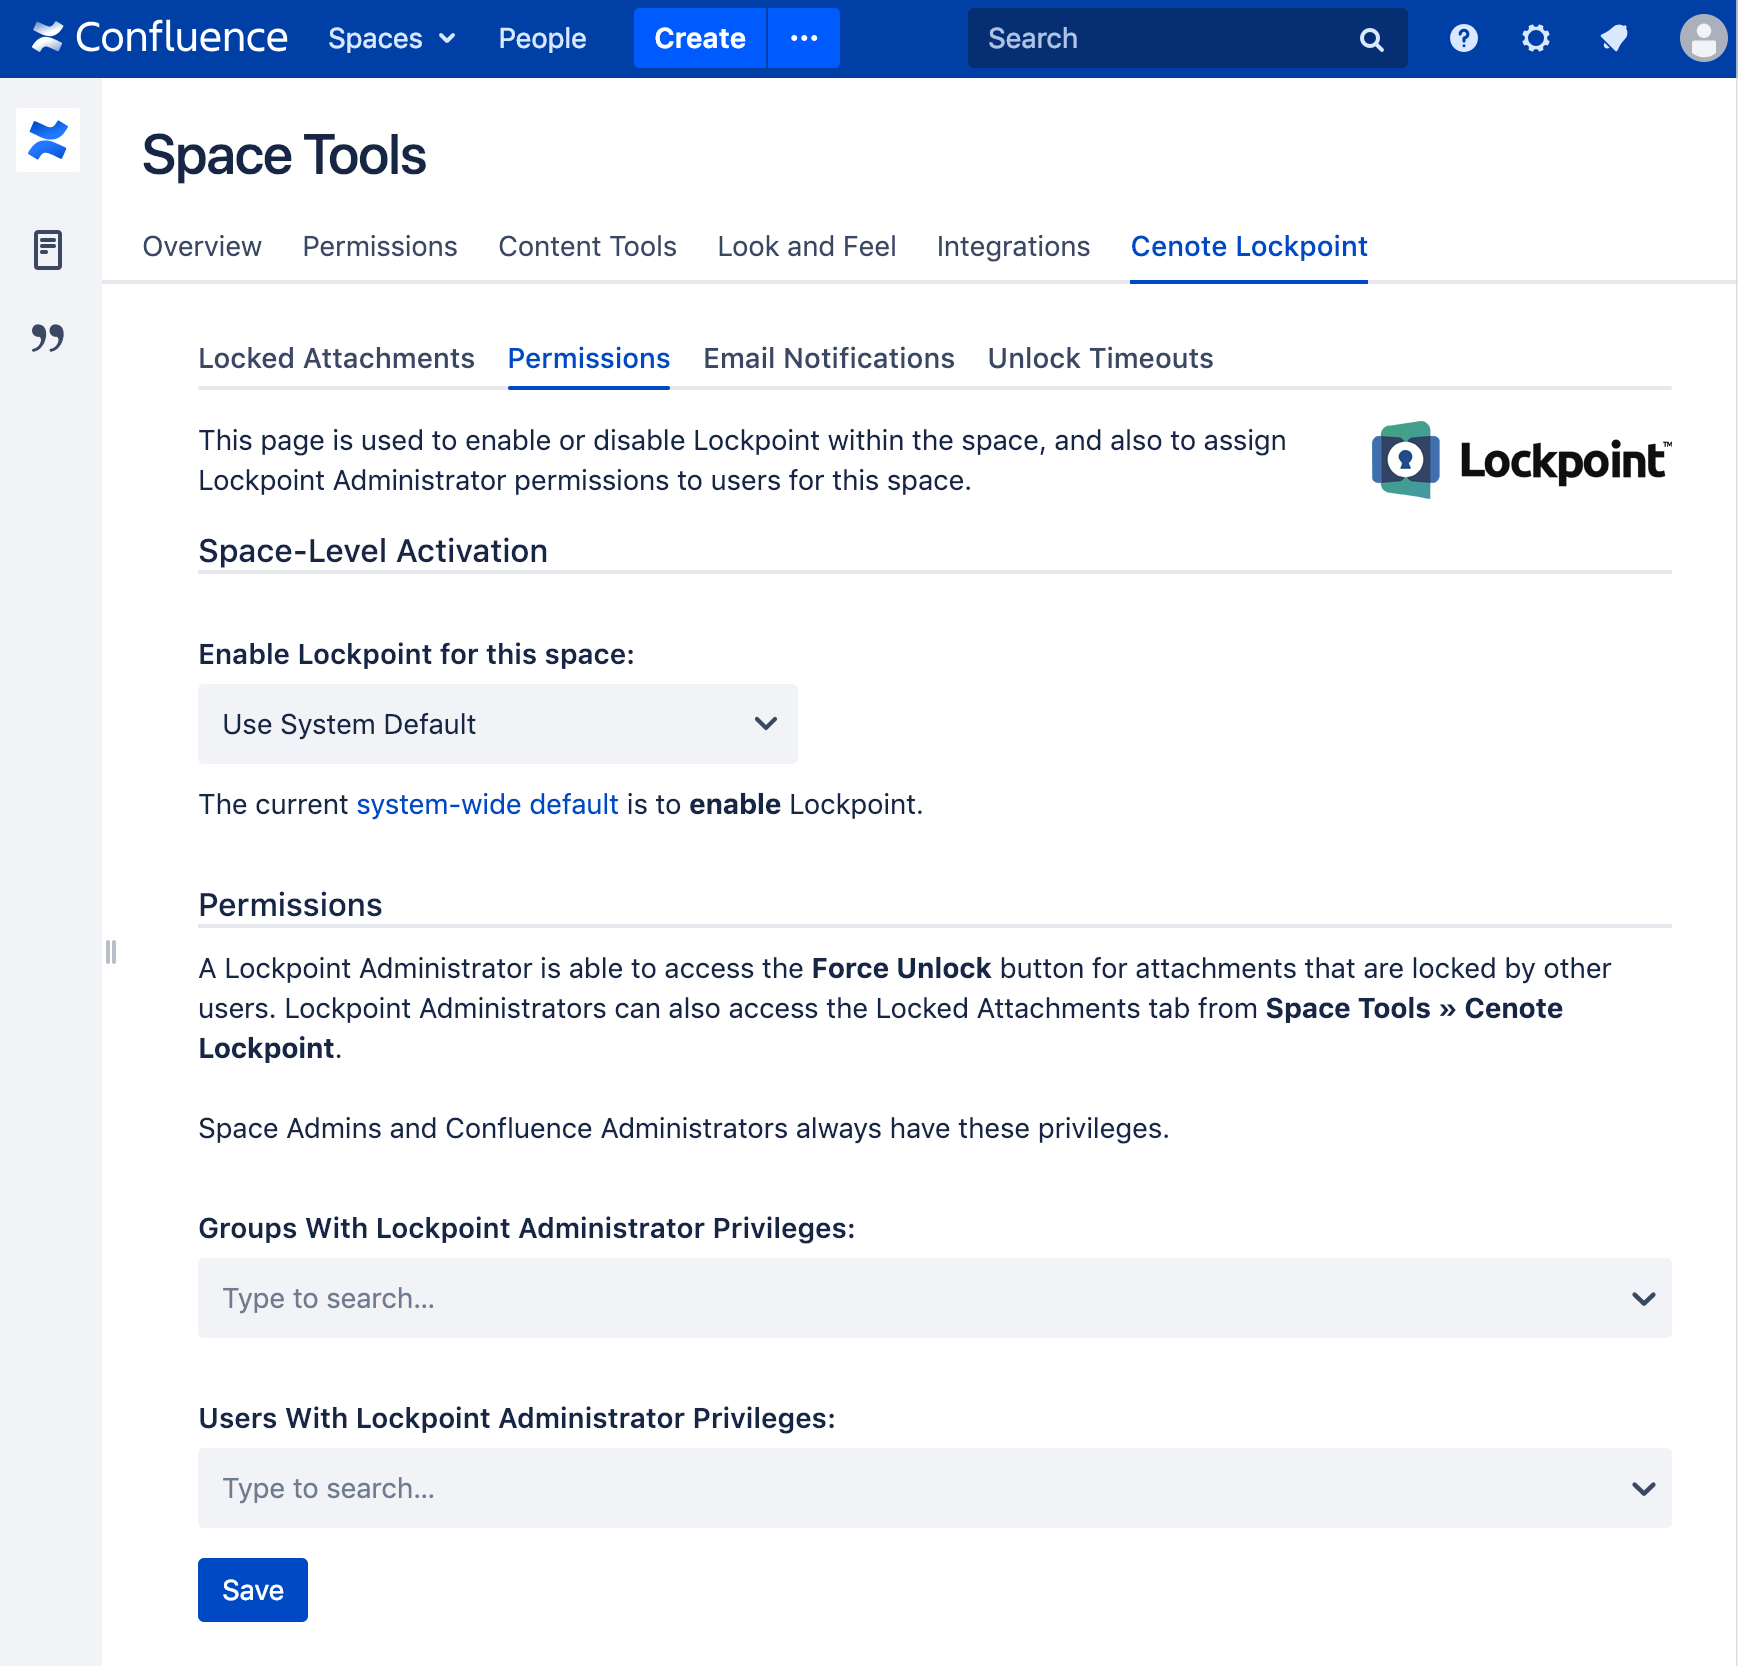Click the Confluence logo in header
The width and height of the screenshot is (1738, 1666).
(x=160, y=38)
